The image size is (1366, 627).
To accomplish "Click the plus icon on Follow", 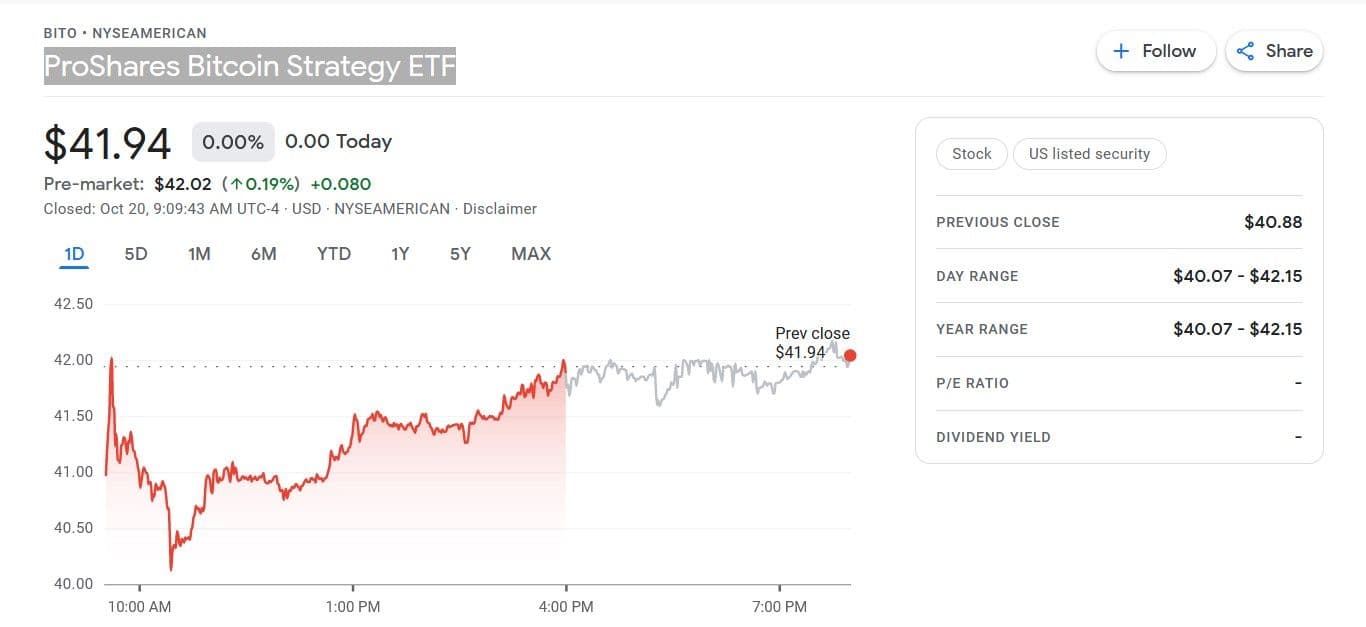I will pos(1122,51).
